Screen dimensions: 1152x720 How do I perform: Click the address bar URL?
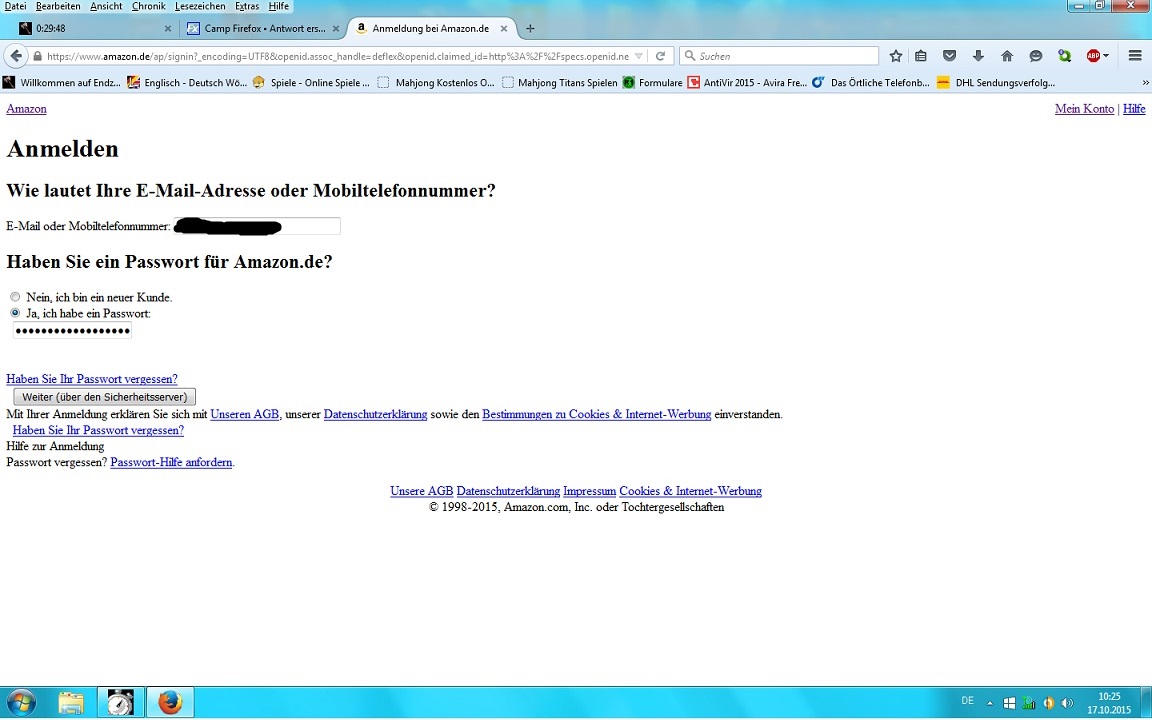pyautogui.click(x=338, y=56)
